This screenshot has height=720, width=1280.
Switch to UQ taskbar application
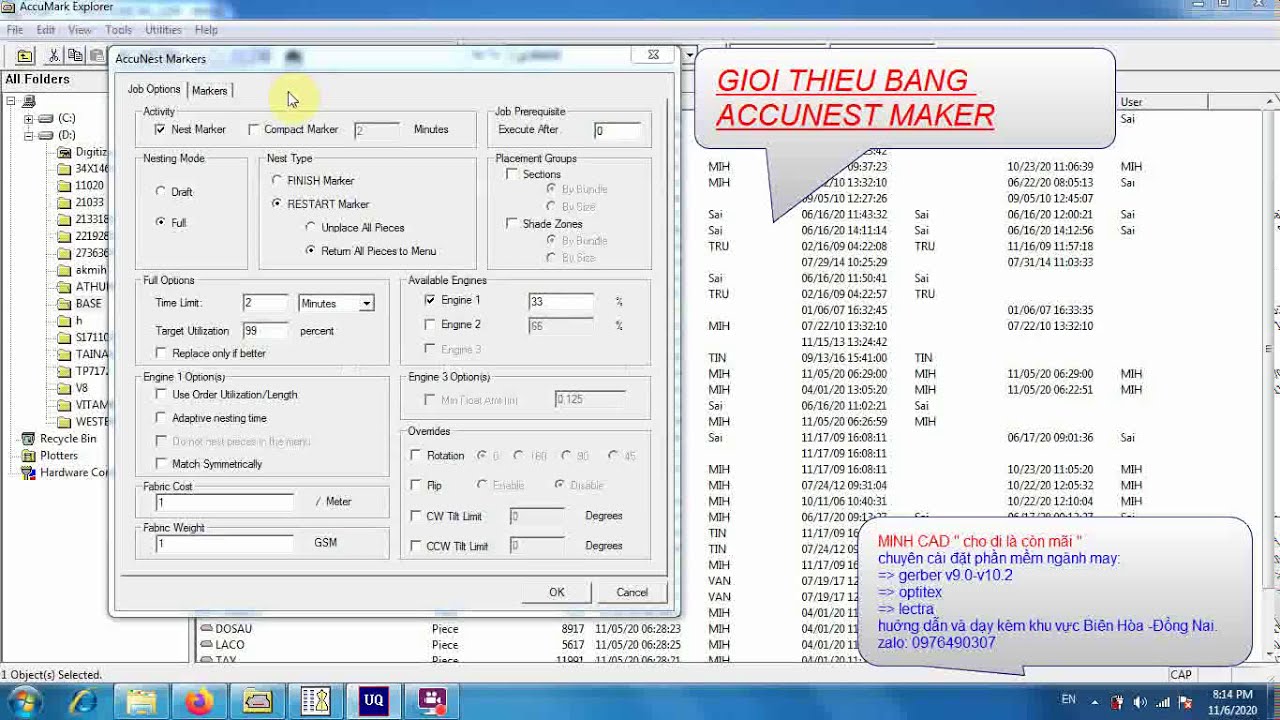click(x=373, y=700)
